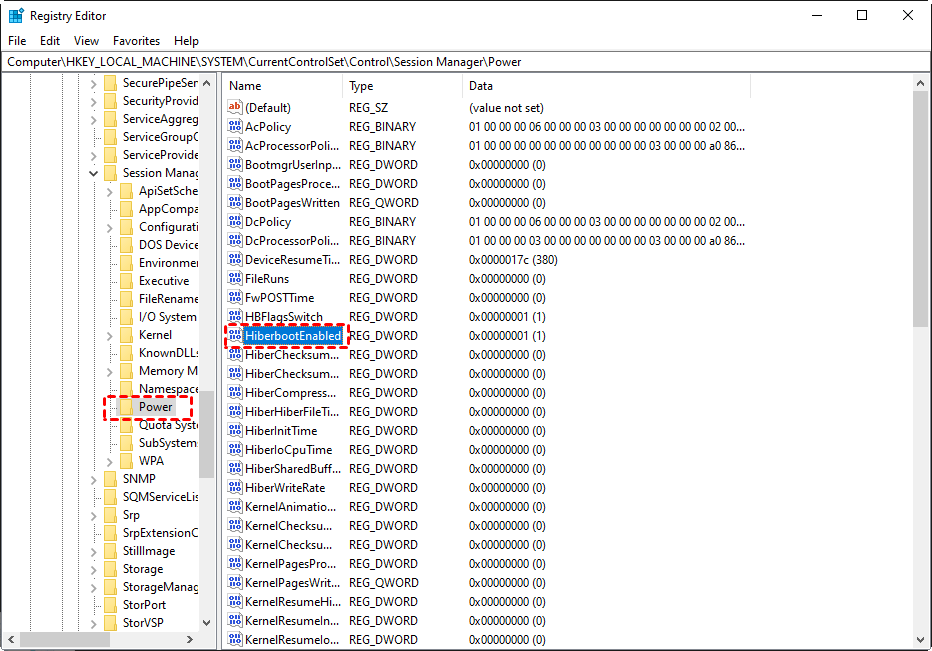Collapse the Session Manager tree node
The image size is (932, 651).
(93, 173)
